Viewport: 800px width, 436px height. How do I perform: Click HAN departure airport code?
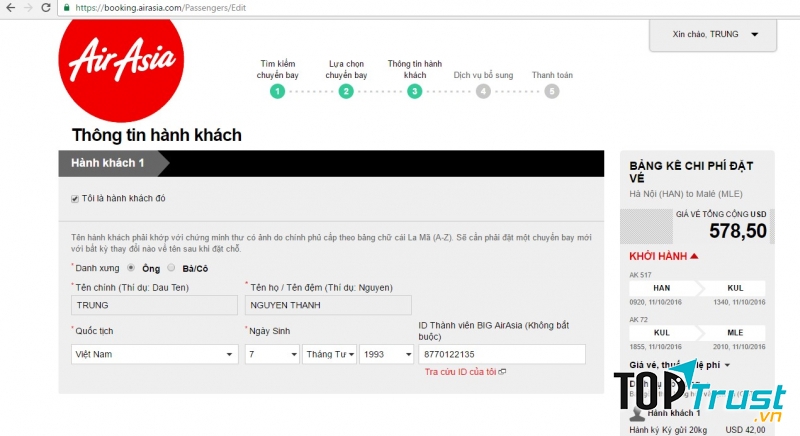click(662, 288)
